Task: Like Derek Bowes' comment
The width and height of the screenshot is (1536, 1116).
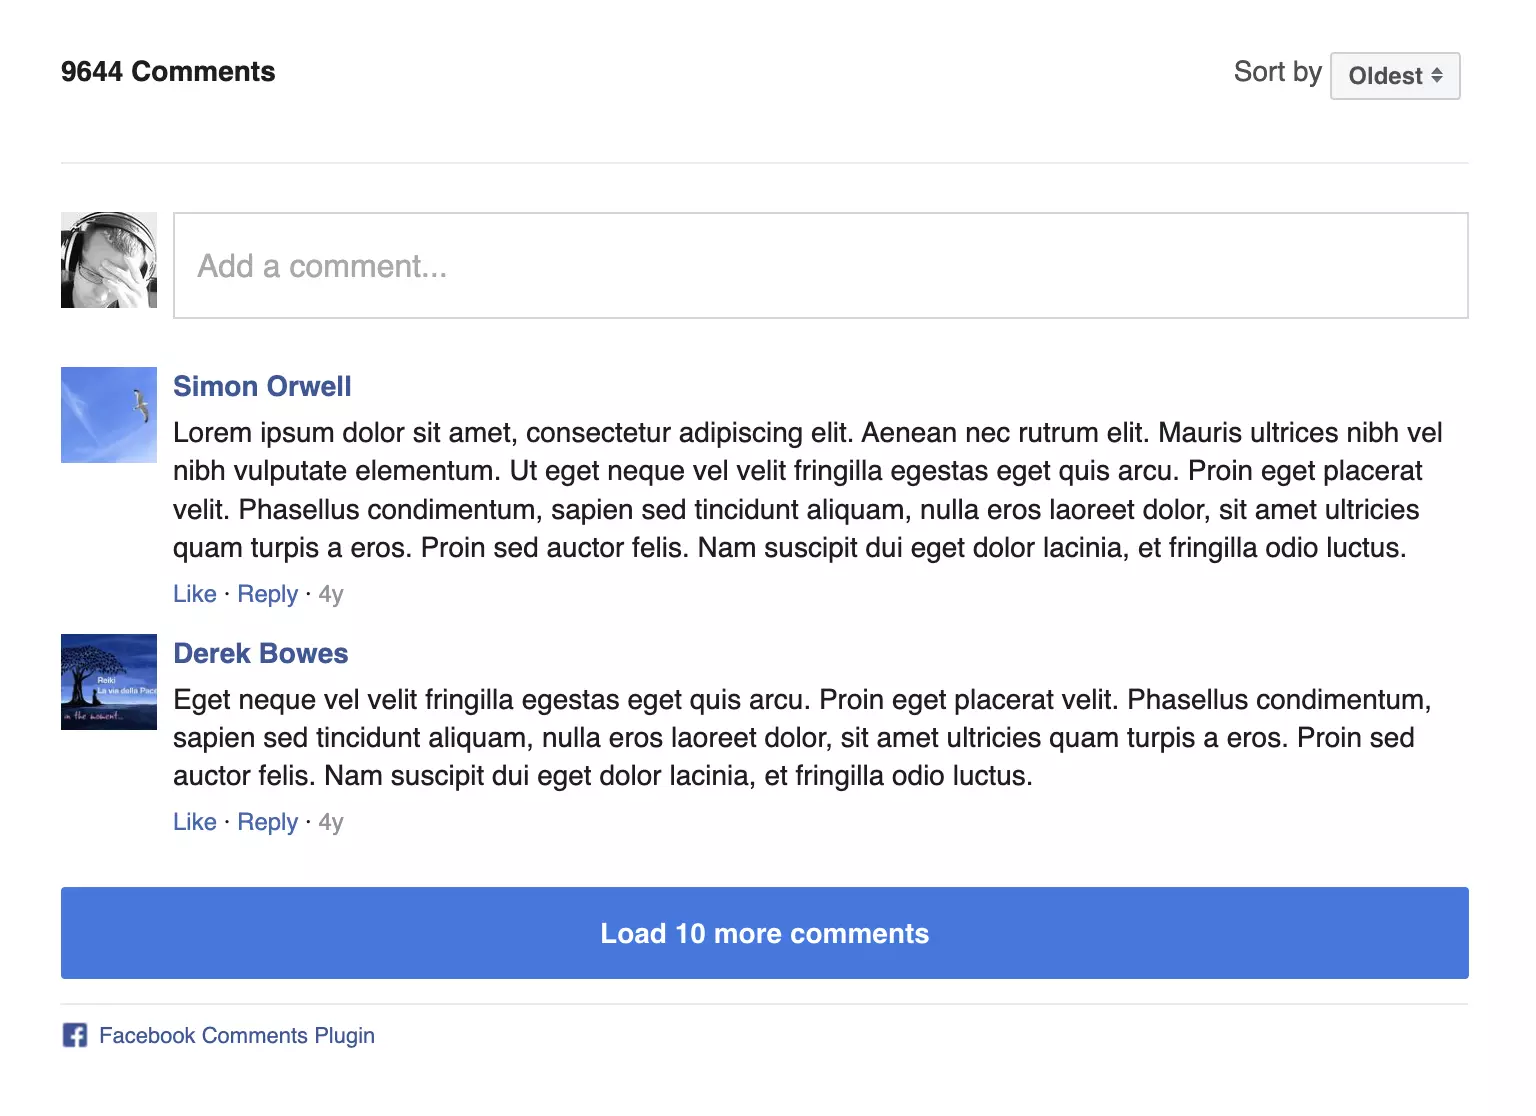Action: point(194,821)
